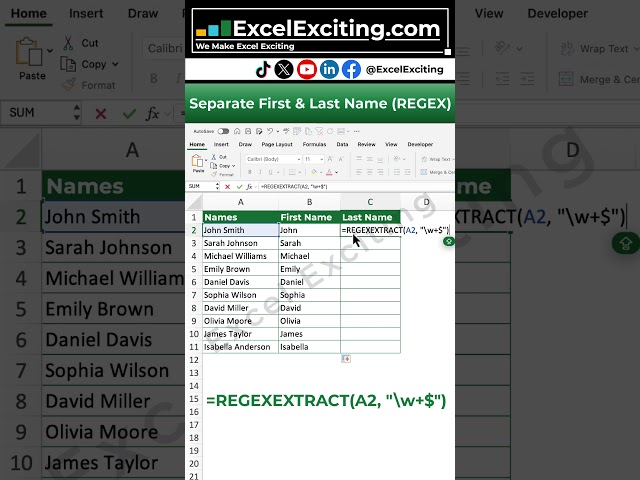Open the Developer tab in central ribbon
This screenshot has width=640, height=480.
(420, 144)
